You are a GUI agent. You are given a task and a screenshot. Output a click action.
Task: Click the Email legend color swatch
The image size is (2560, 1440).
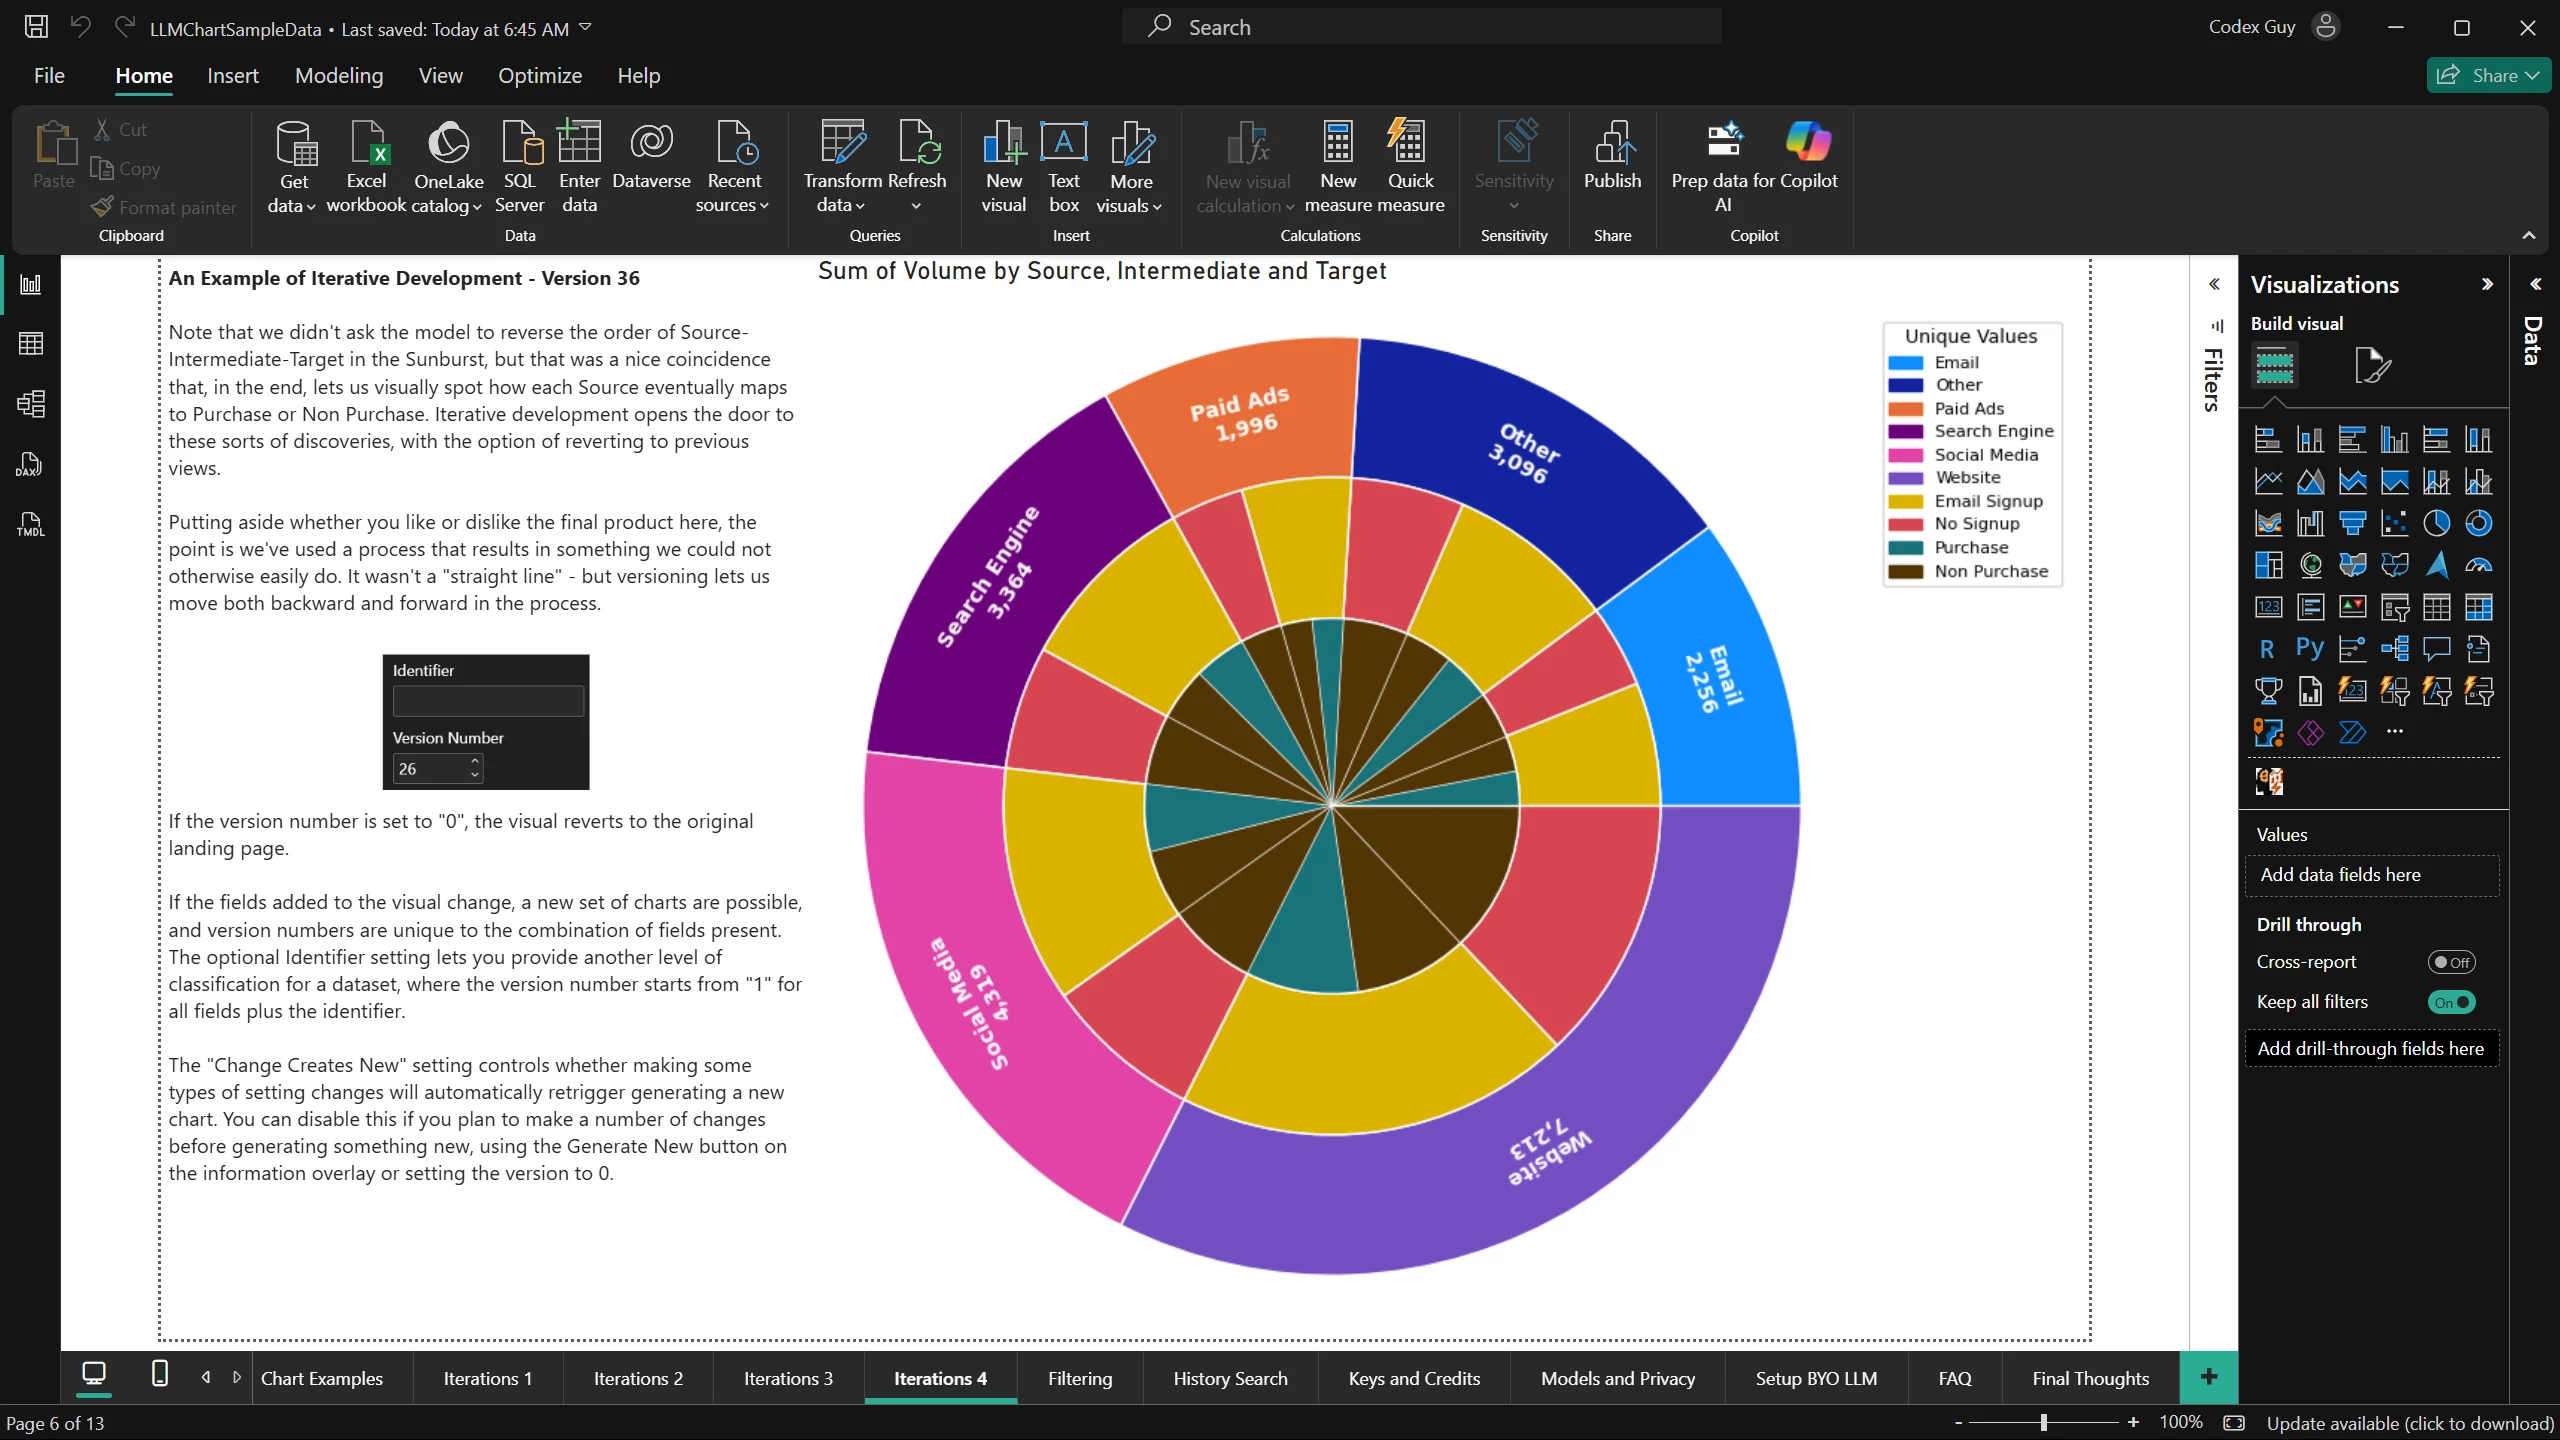click(1905, 363)
